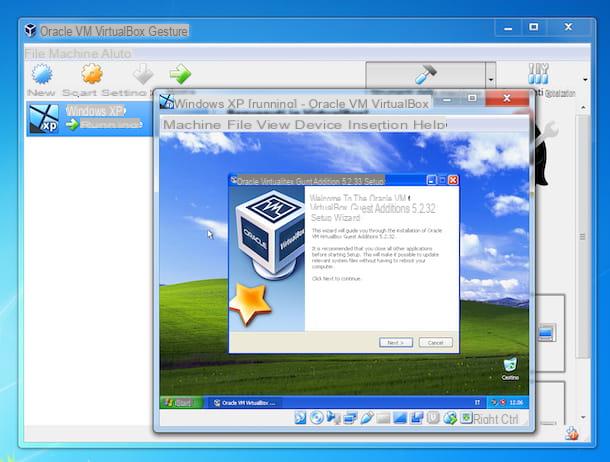Click scroll up arrow in Manager details pane
This screenshot has width=610, height=462.
coord(583,107)
